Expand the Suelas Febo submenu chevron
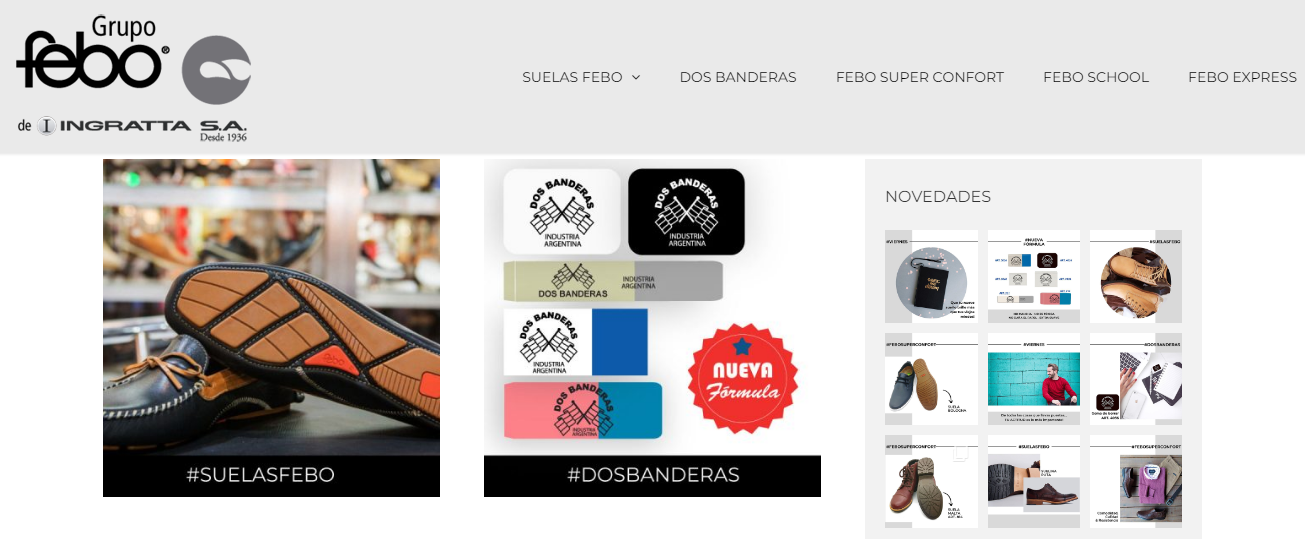This screenshot has width=1305, height=539. (636, 77)
